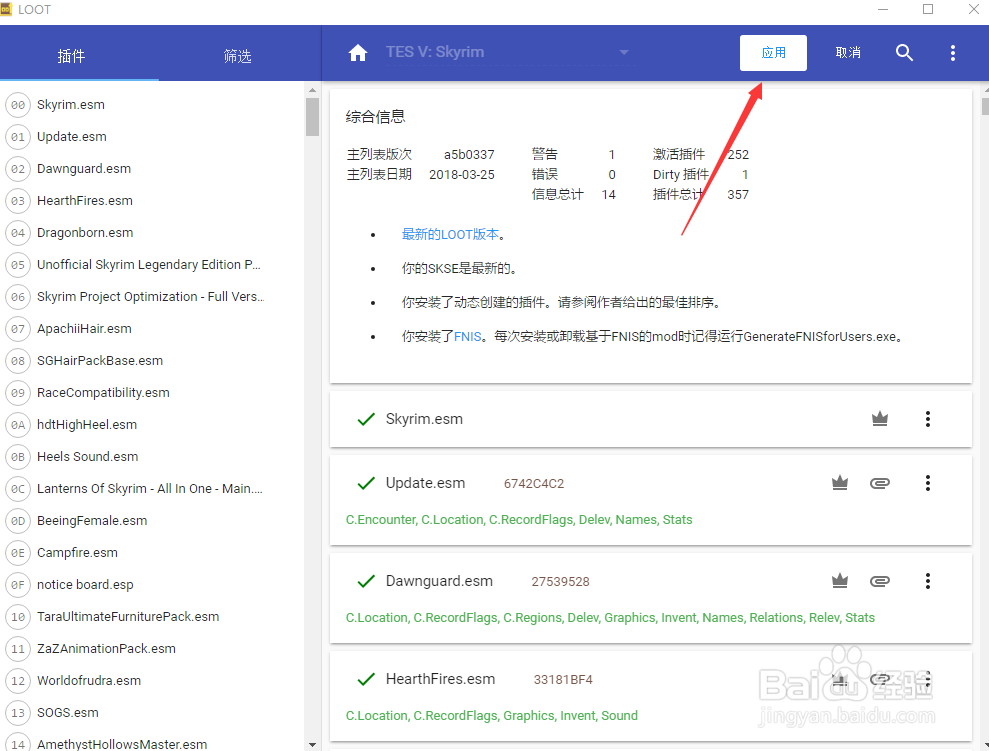Image resolution: width=989 pixels, height=751 pixels.
Task: Select Dragonborn.esm in plugin list
Action: tap(85, 233)
